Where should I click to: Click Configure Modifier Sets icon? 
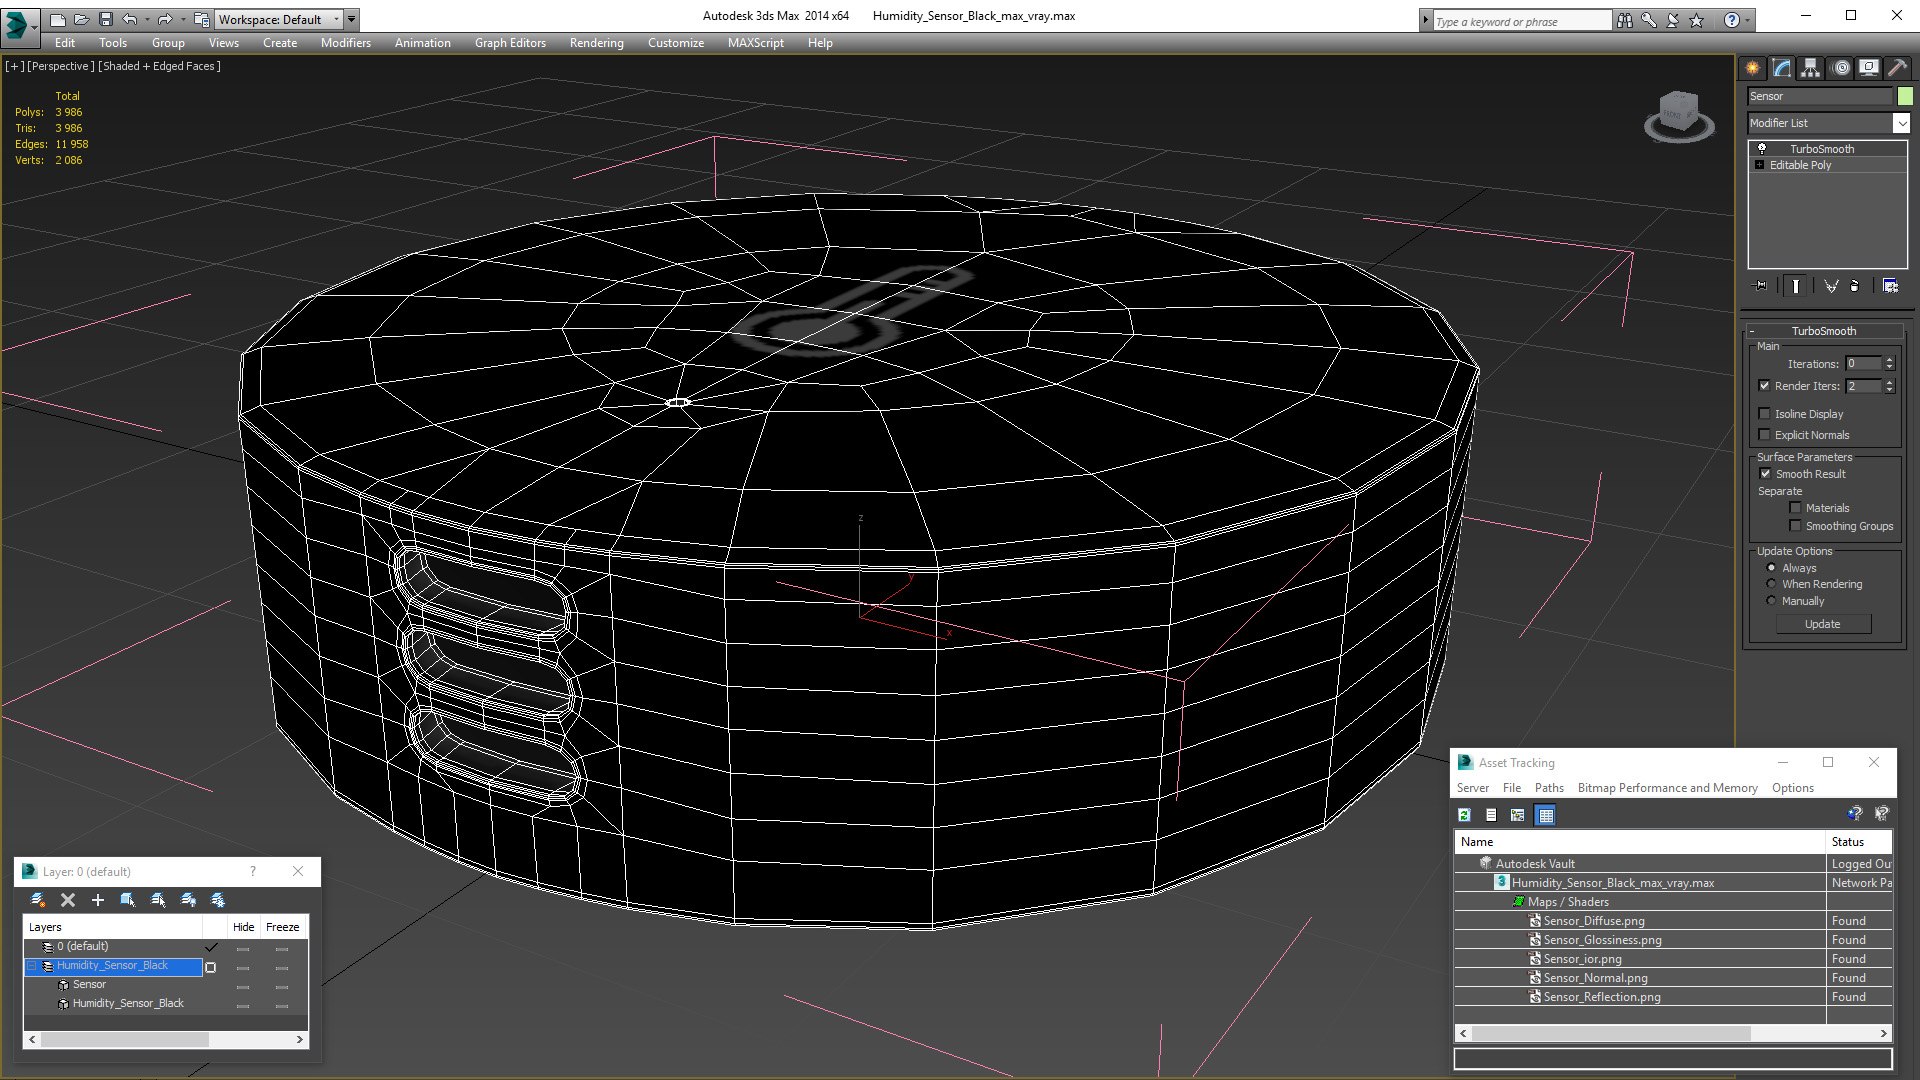click(x=1890, y=286)
